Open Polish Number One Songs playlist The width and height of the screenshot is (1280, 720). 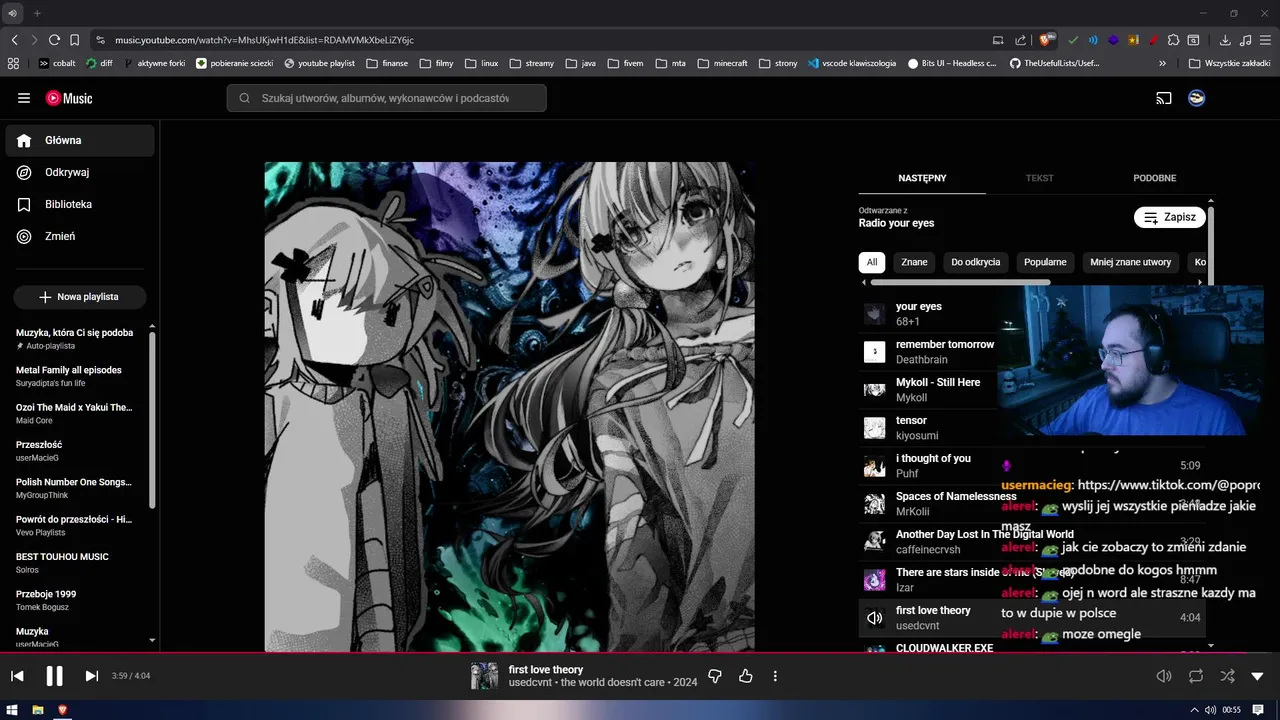[76, 488]
